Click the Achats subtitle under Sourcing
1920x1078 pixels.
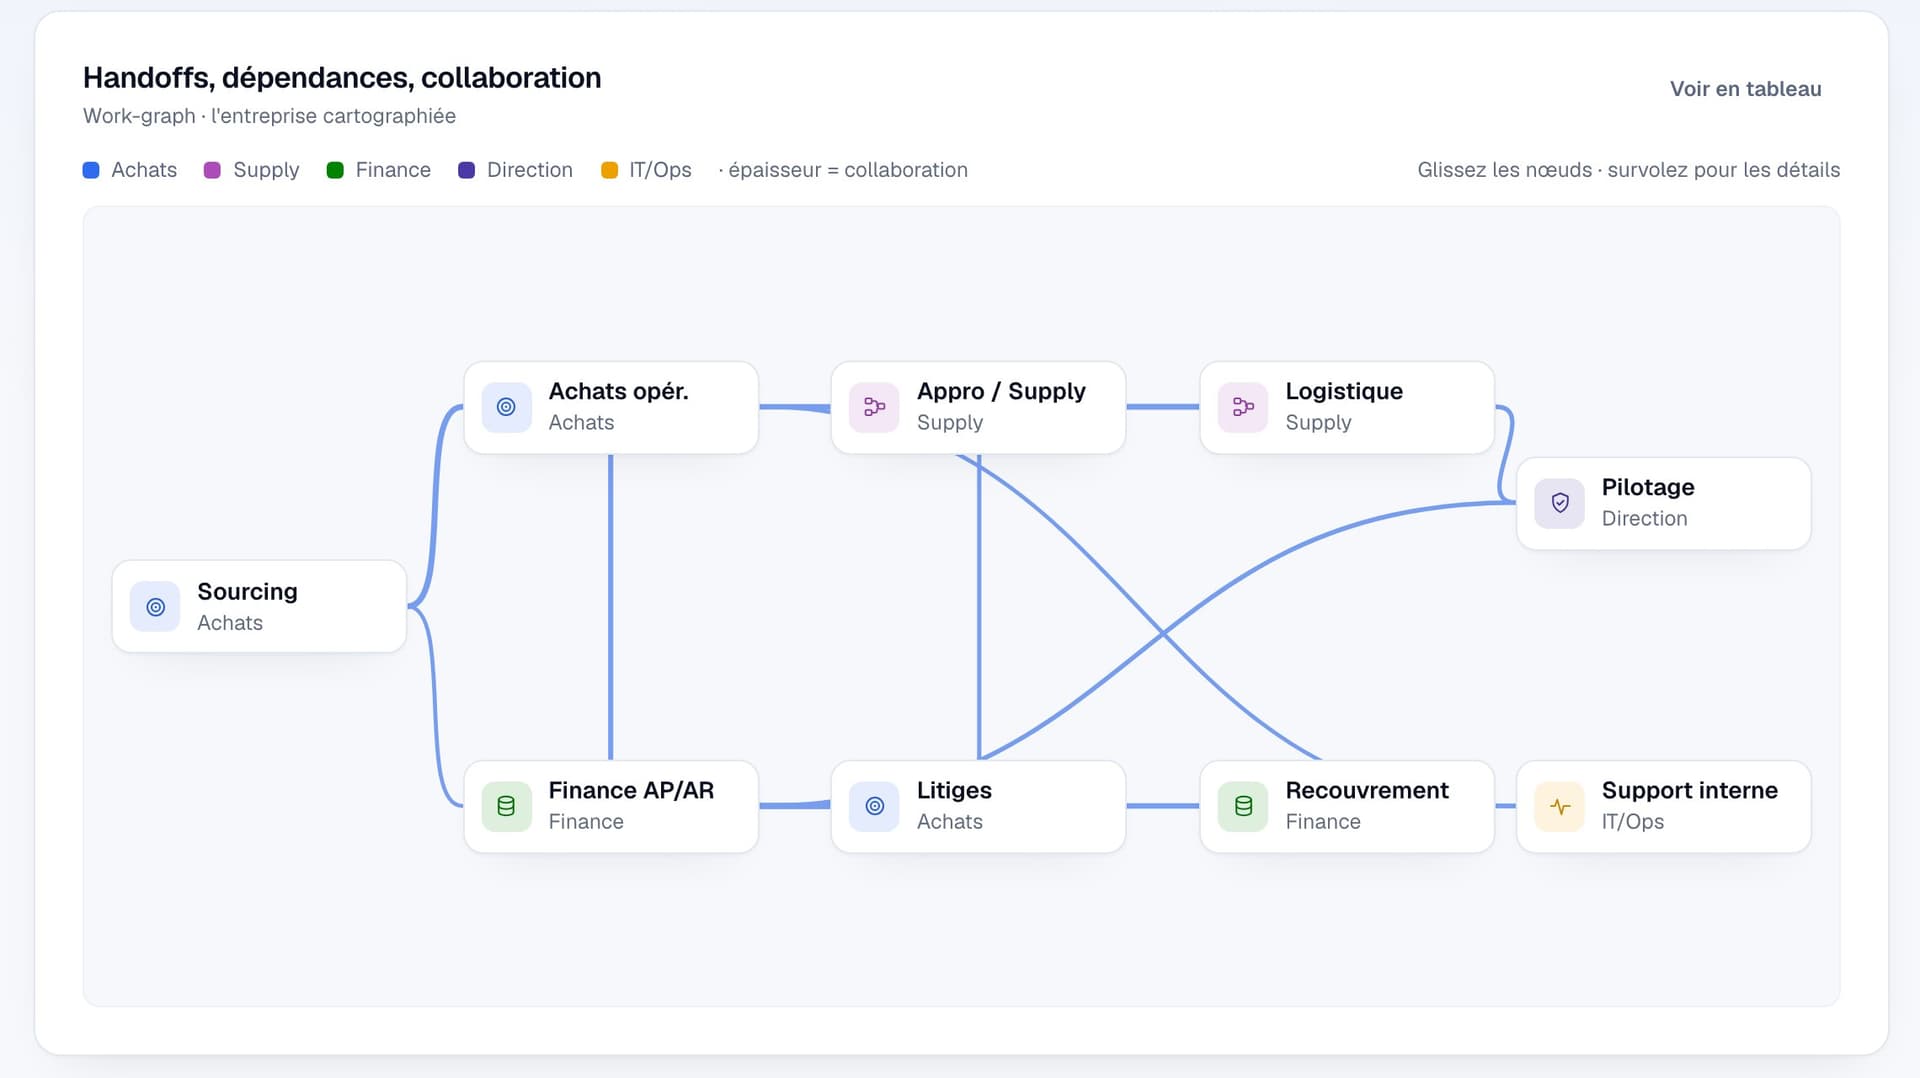(230, 622)
